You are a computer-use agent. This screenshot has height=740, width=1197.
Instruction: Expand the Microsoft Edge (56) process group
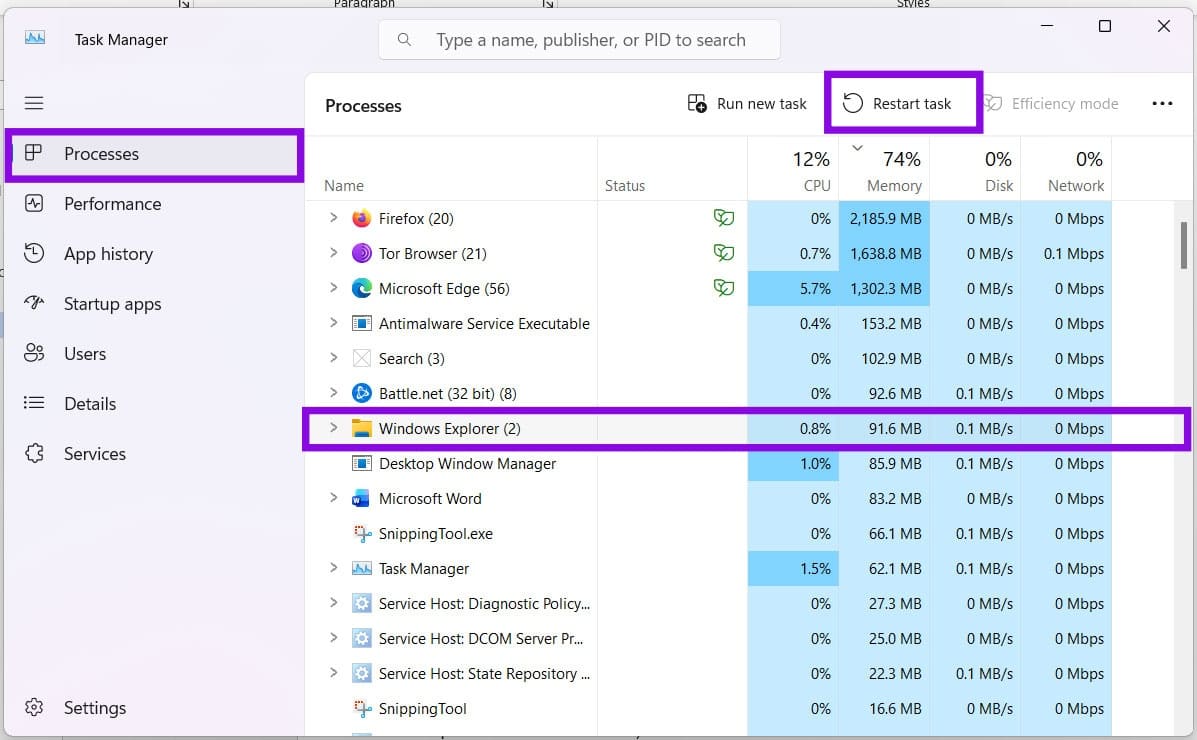coord(334,288)
